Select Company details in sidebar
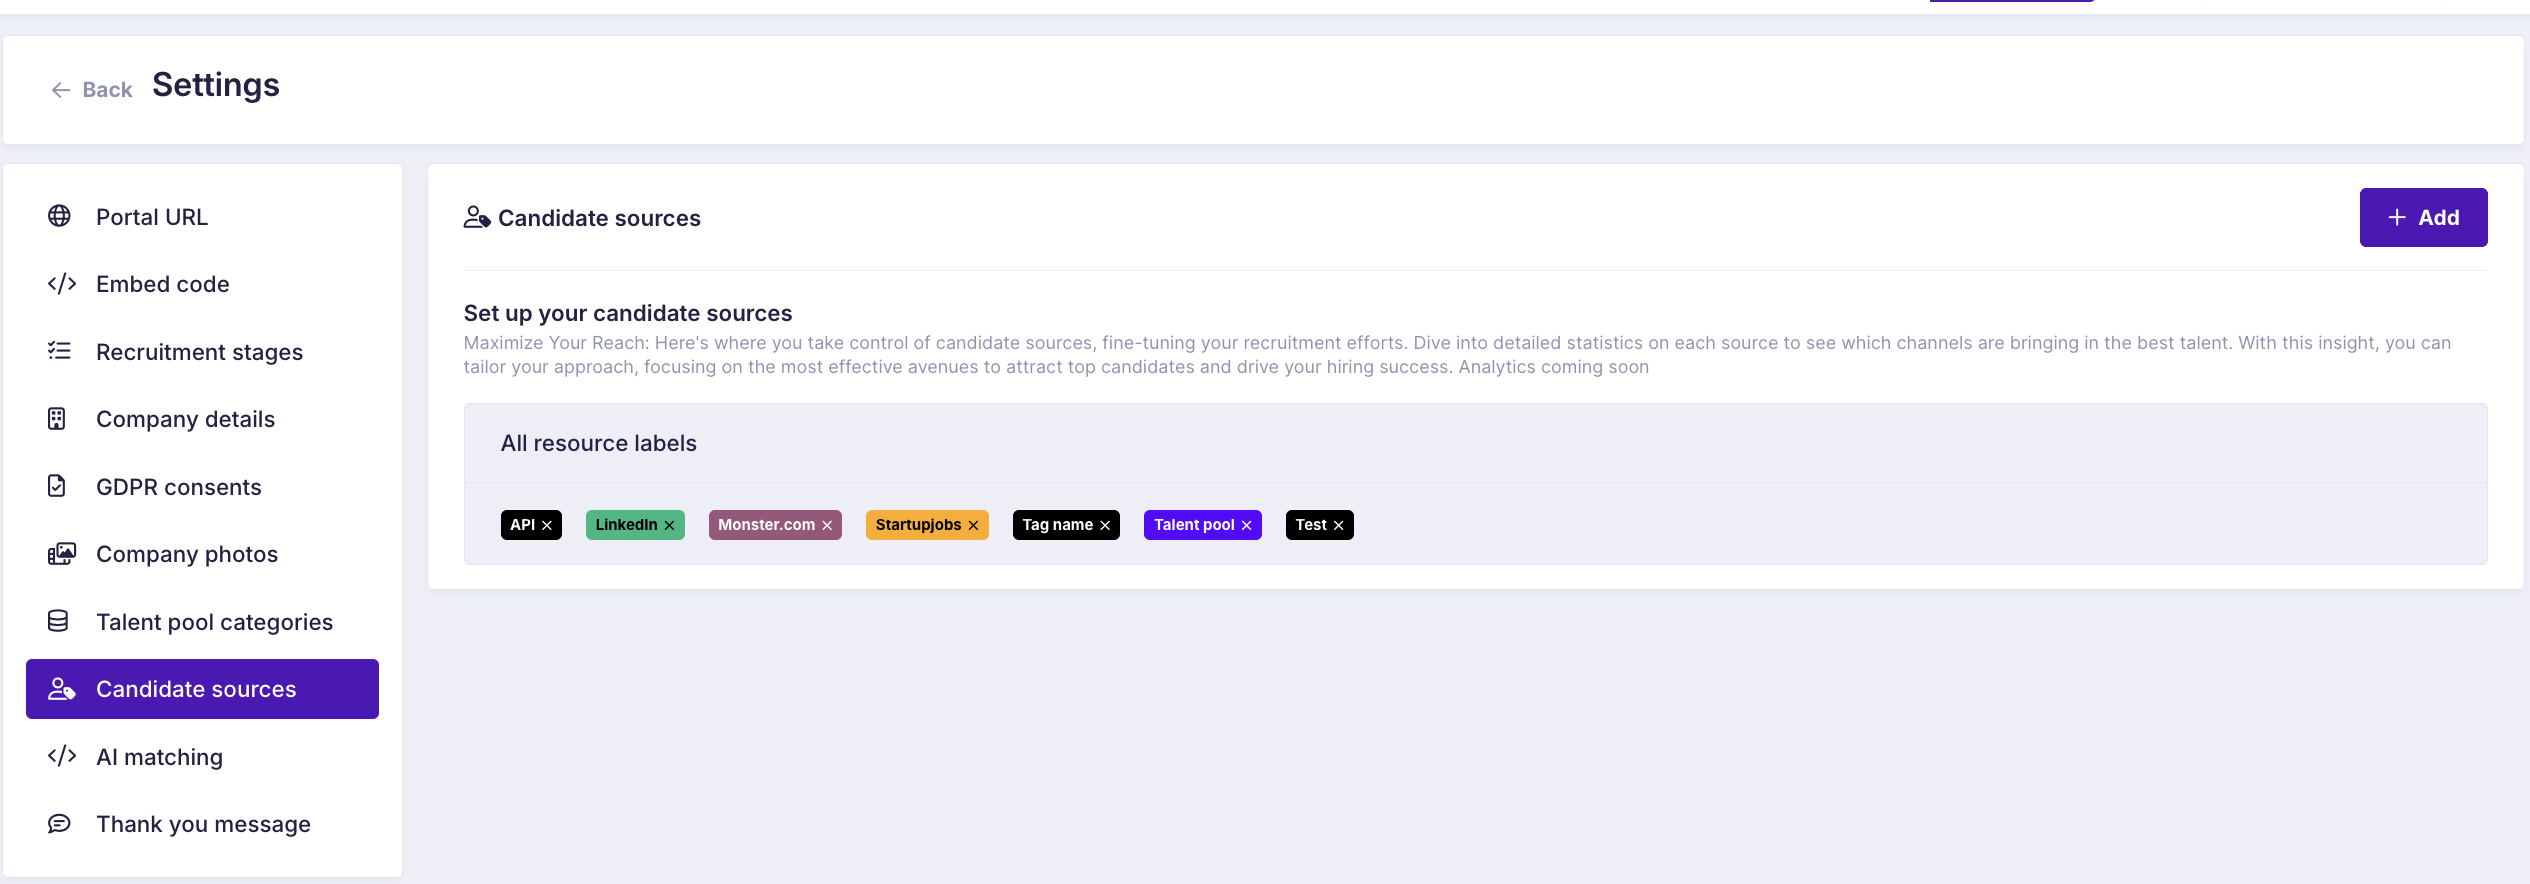 [x=185, y=419]
